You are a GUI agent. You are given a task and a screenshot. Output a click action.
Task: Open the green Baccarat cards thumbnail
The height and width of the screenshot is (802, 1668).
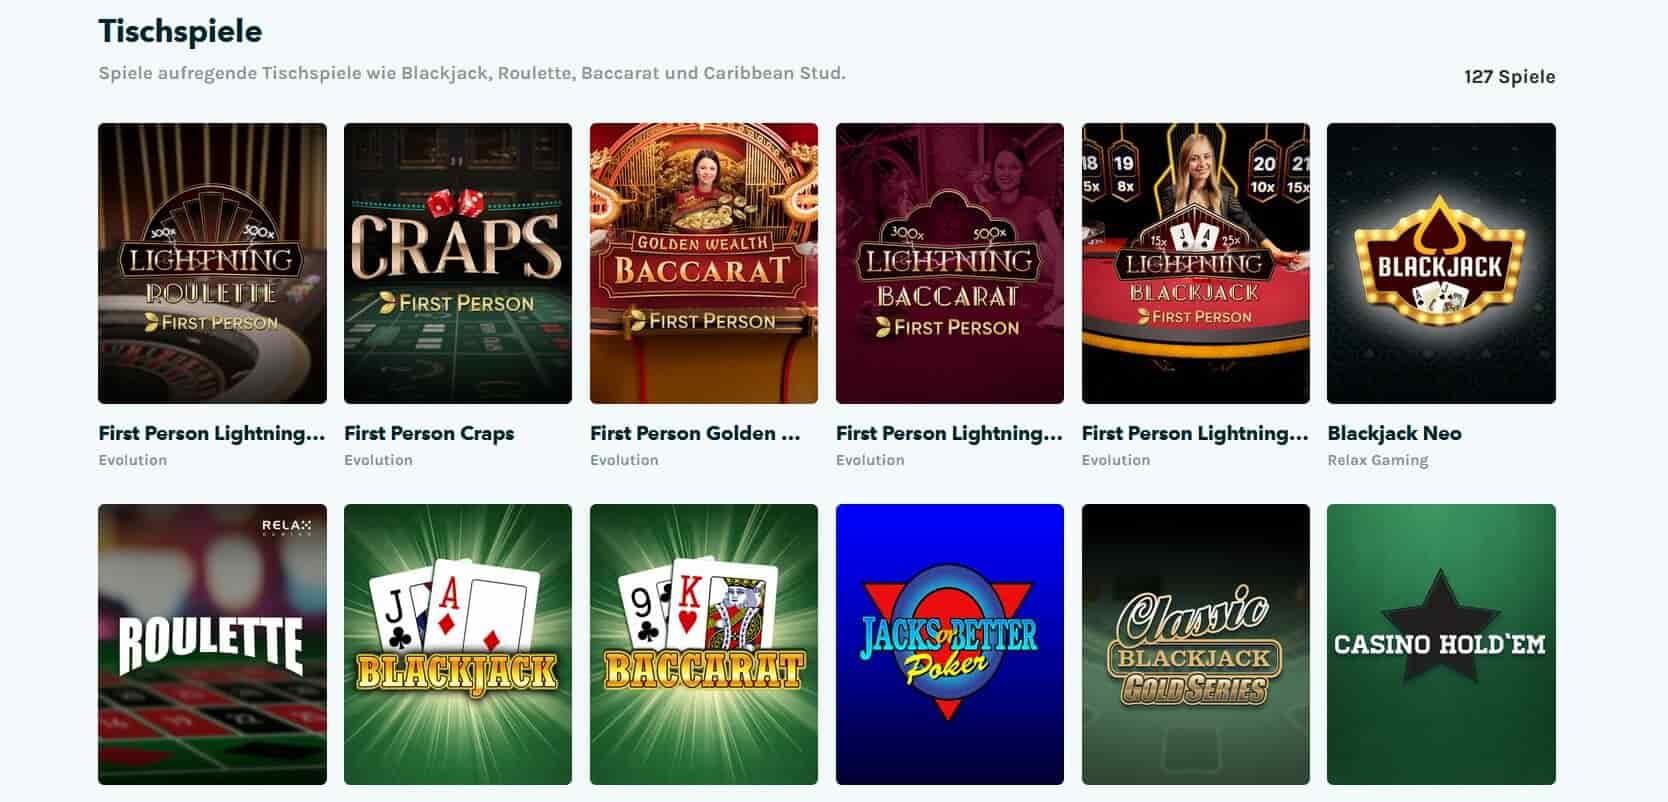(x=704, y=644)
